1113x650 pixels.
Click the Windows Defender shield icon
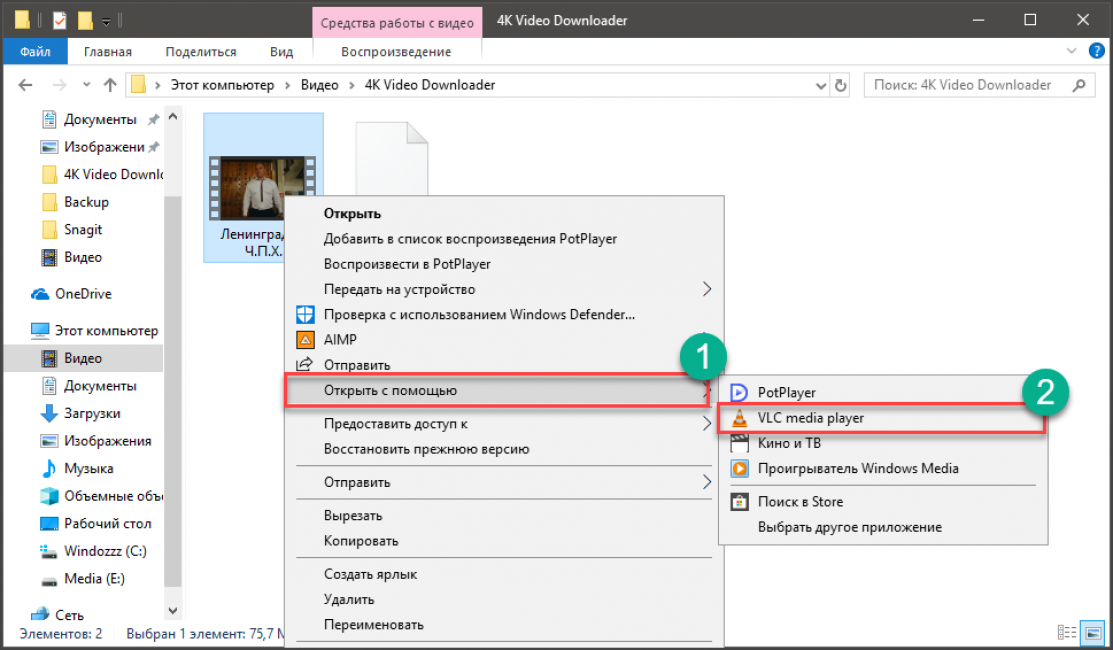coord(305,314)
